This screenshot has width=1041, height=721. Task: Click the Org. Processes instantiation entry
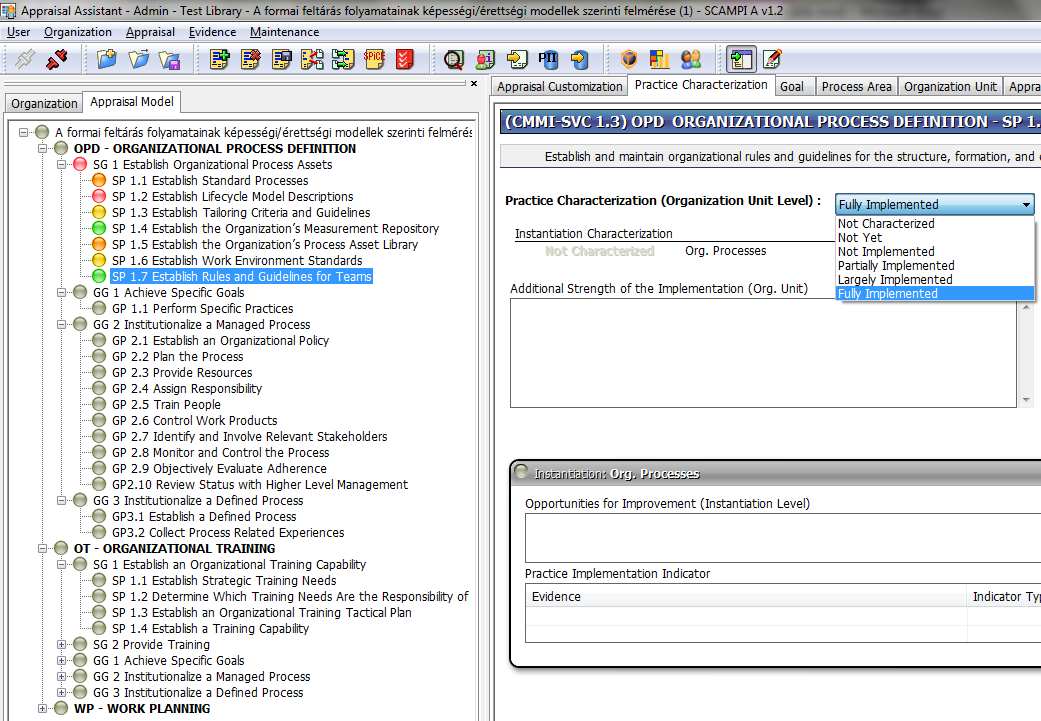pos(726,251)
